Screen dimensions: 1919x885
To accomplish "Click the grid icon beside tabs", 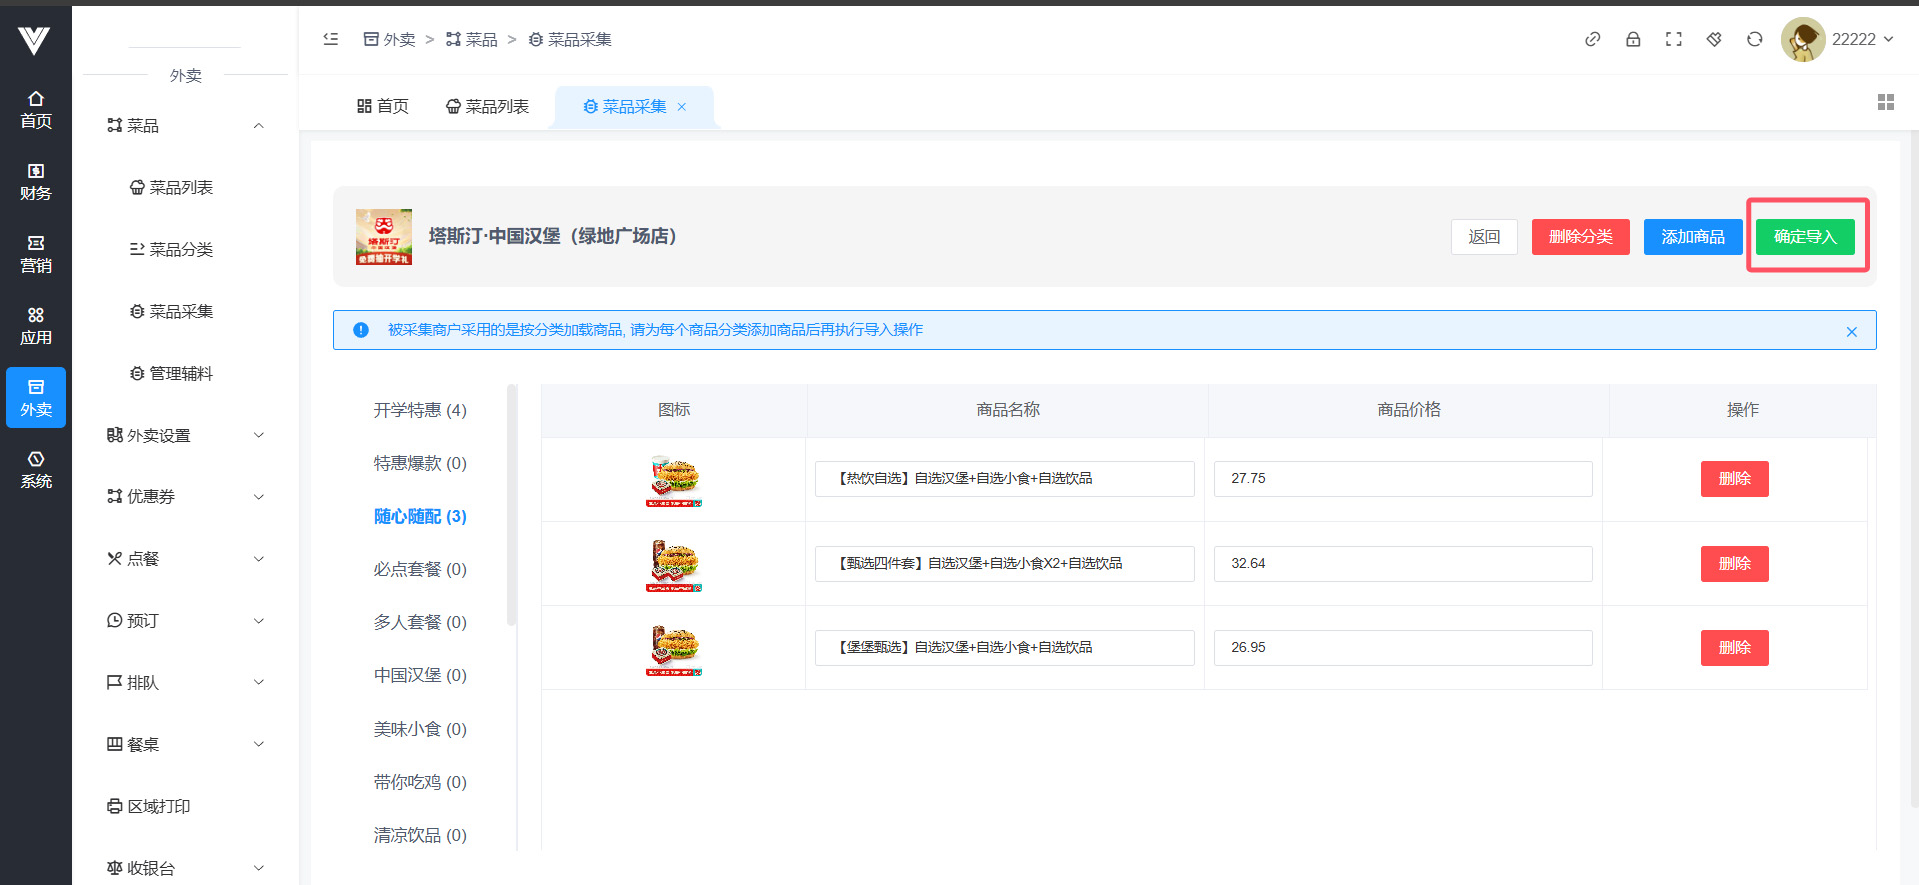I will [1885, 102].
